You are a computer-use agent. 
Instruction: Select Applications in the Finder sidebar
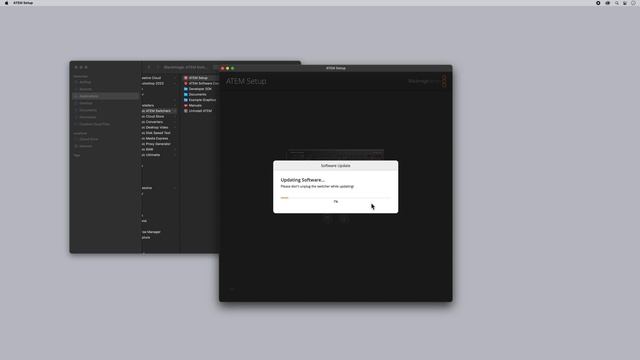(x=105, y=96)
